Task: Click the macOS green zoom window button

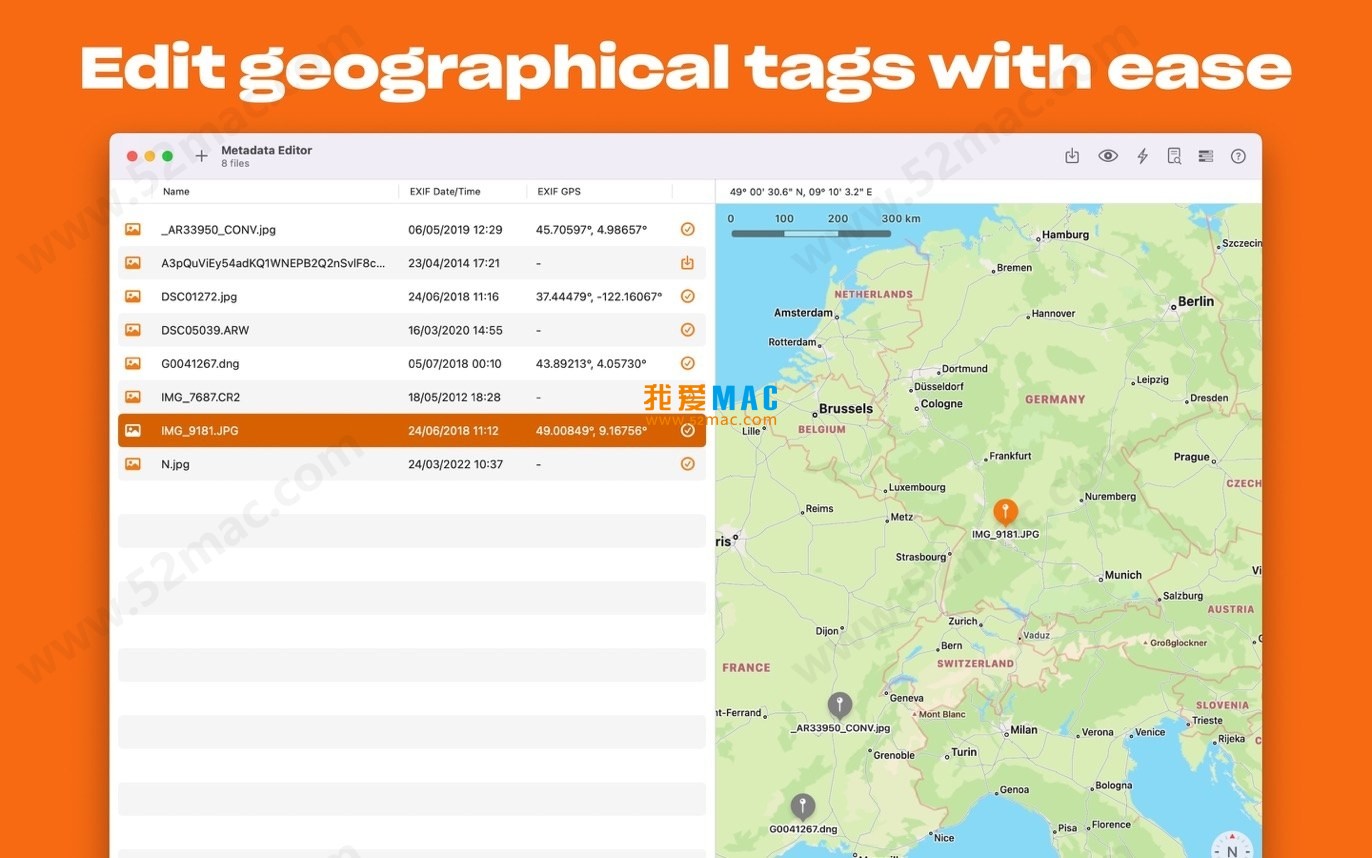Action: pos(167,156)
